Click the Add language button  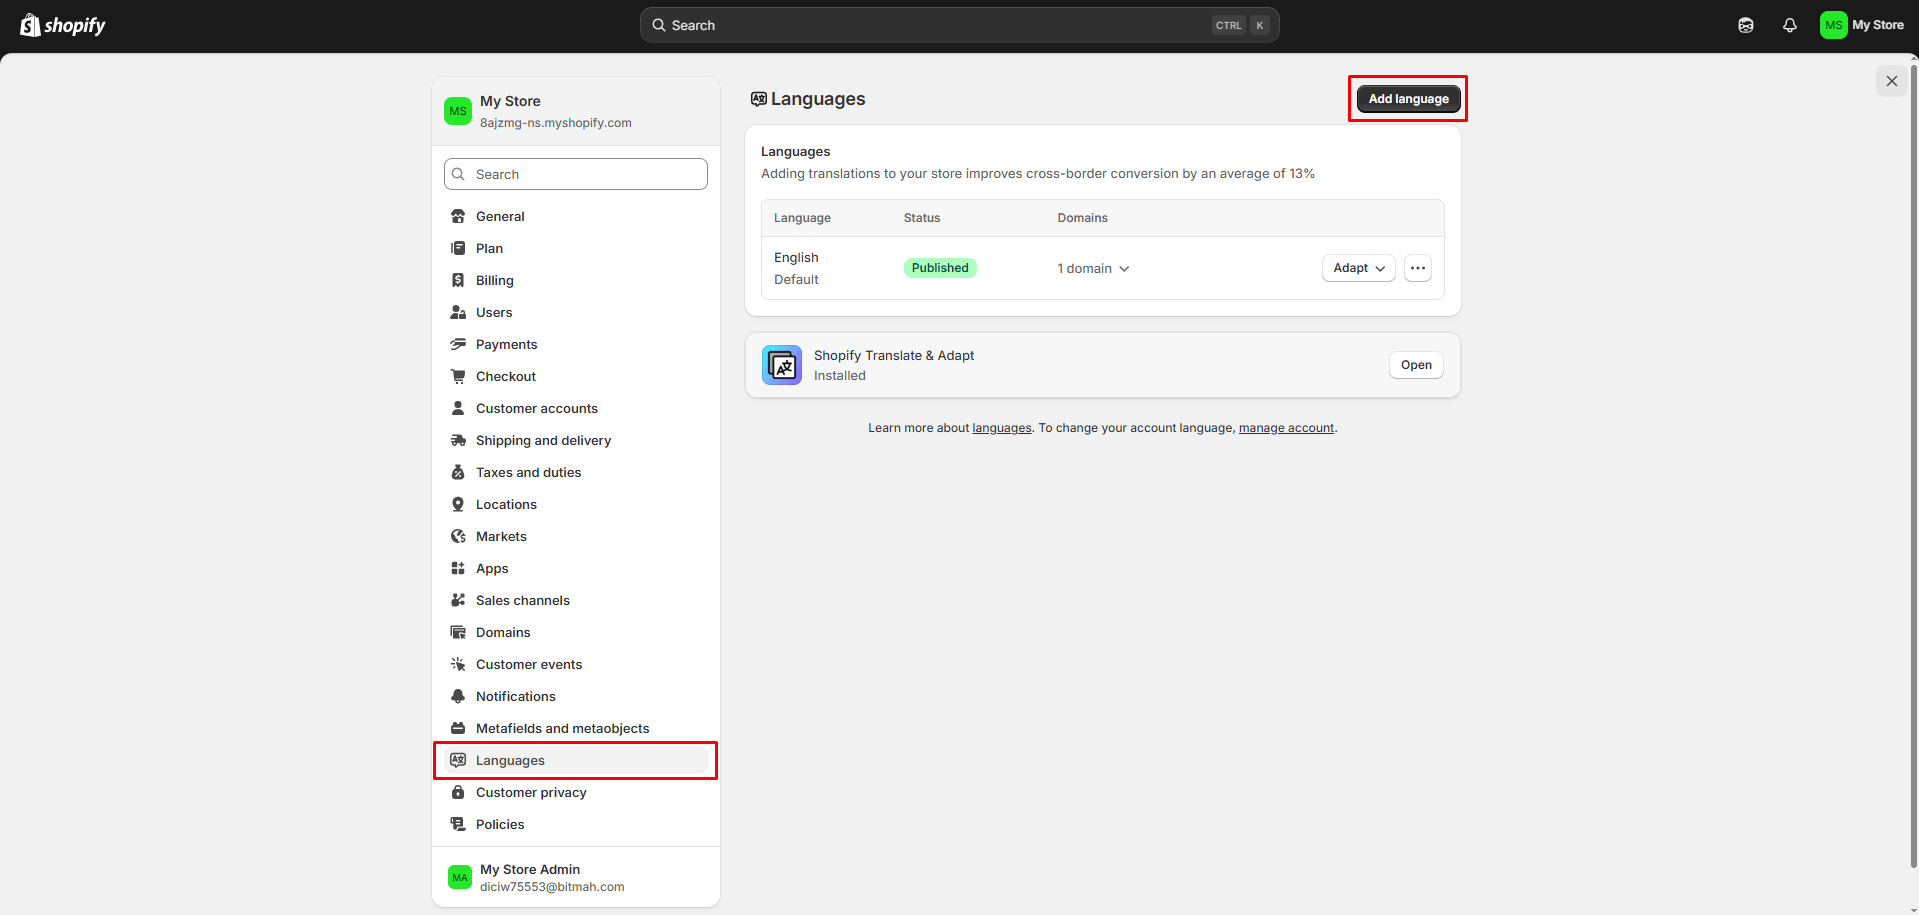click(1408, 99)
